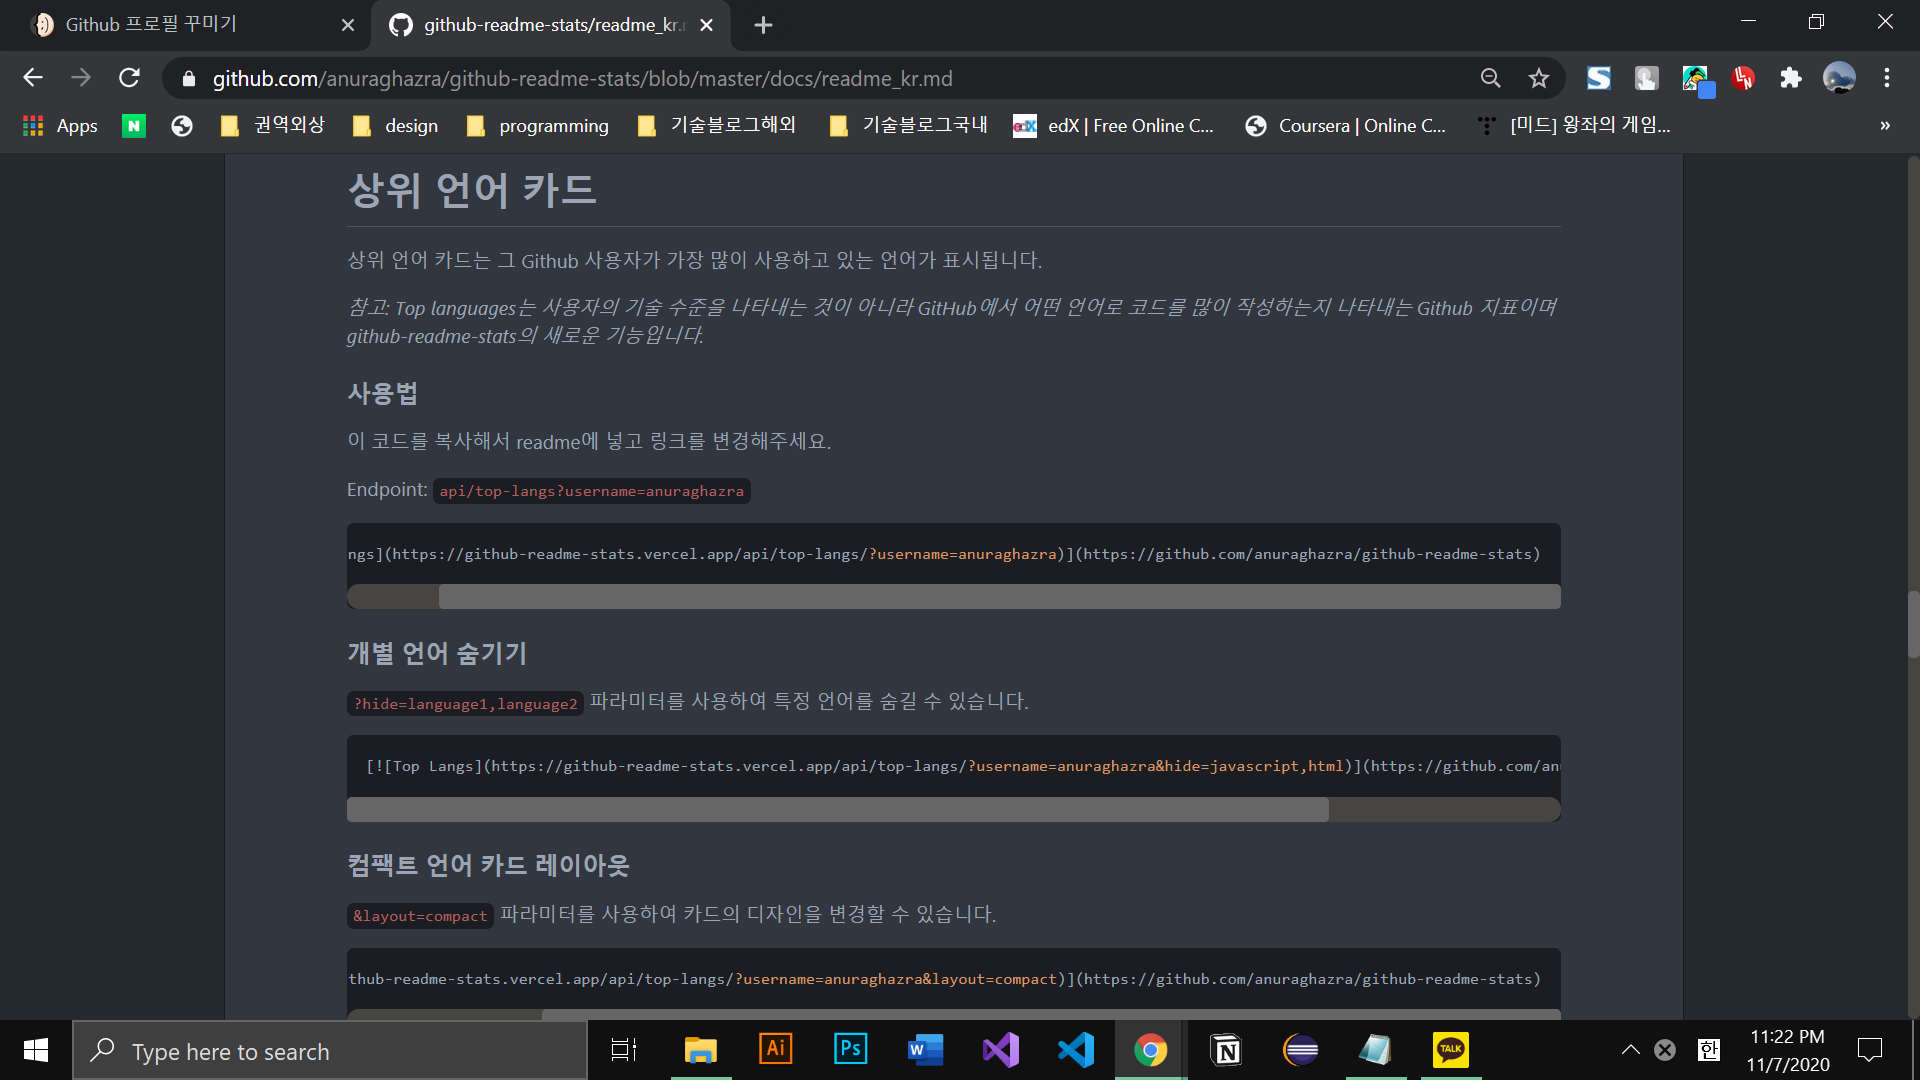Launch Adobe Photoshop from the taskbar
The image size is (1920, 1080).
850,1050
